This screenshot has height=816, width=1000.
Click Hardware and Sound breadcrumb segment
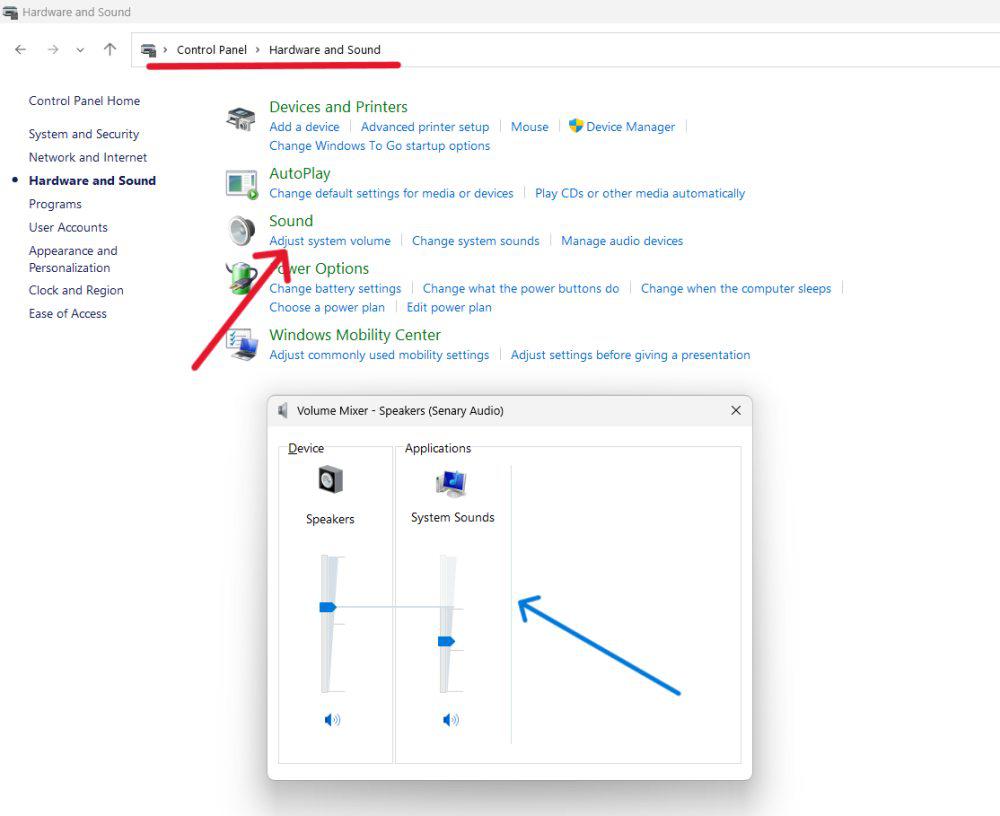pyautogui.click(x=325, y=50)
